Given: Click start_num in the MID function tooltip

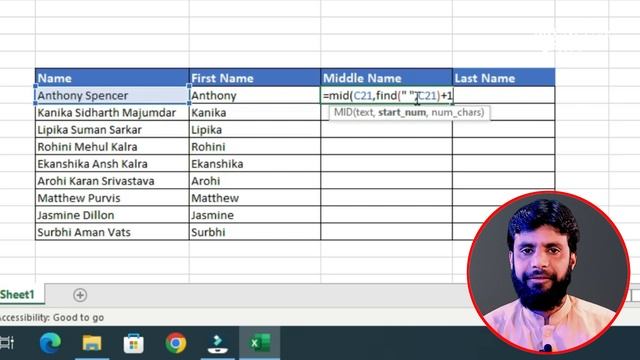Looking at the screenshot, I should [x=402, y=112].
